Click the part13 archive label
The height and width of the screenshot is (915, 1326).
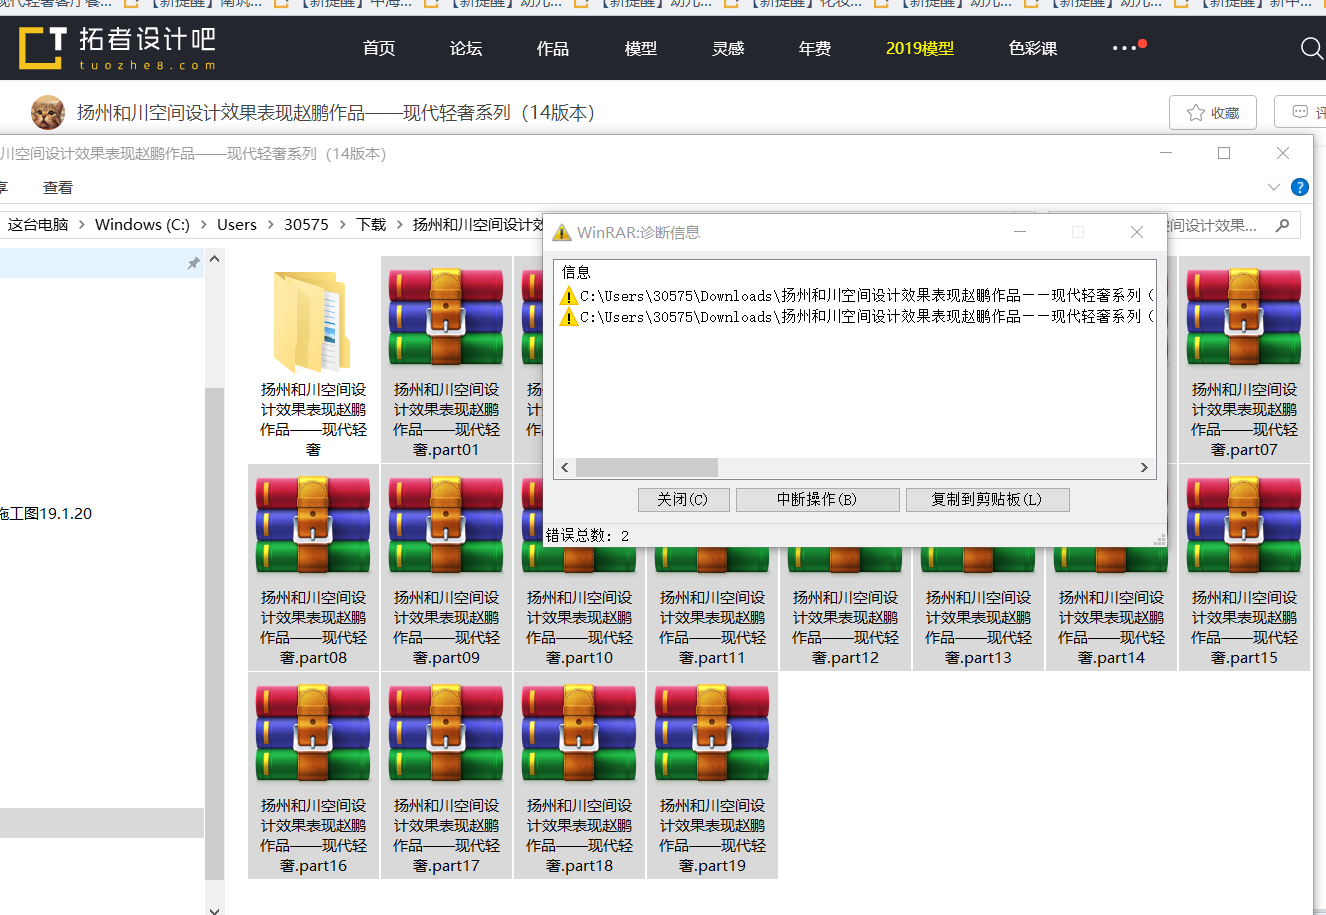click(x=978, y=627)
